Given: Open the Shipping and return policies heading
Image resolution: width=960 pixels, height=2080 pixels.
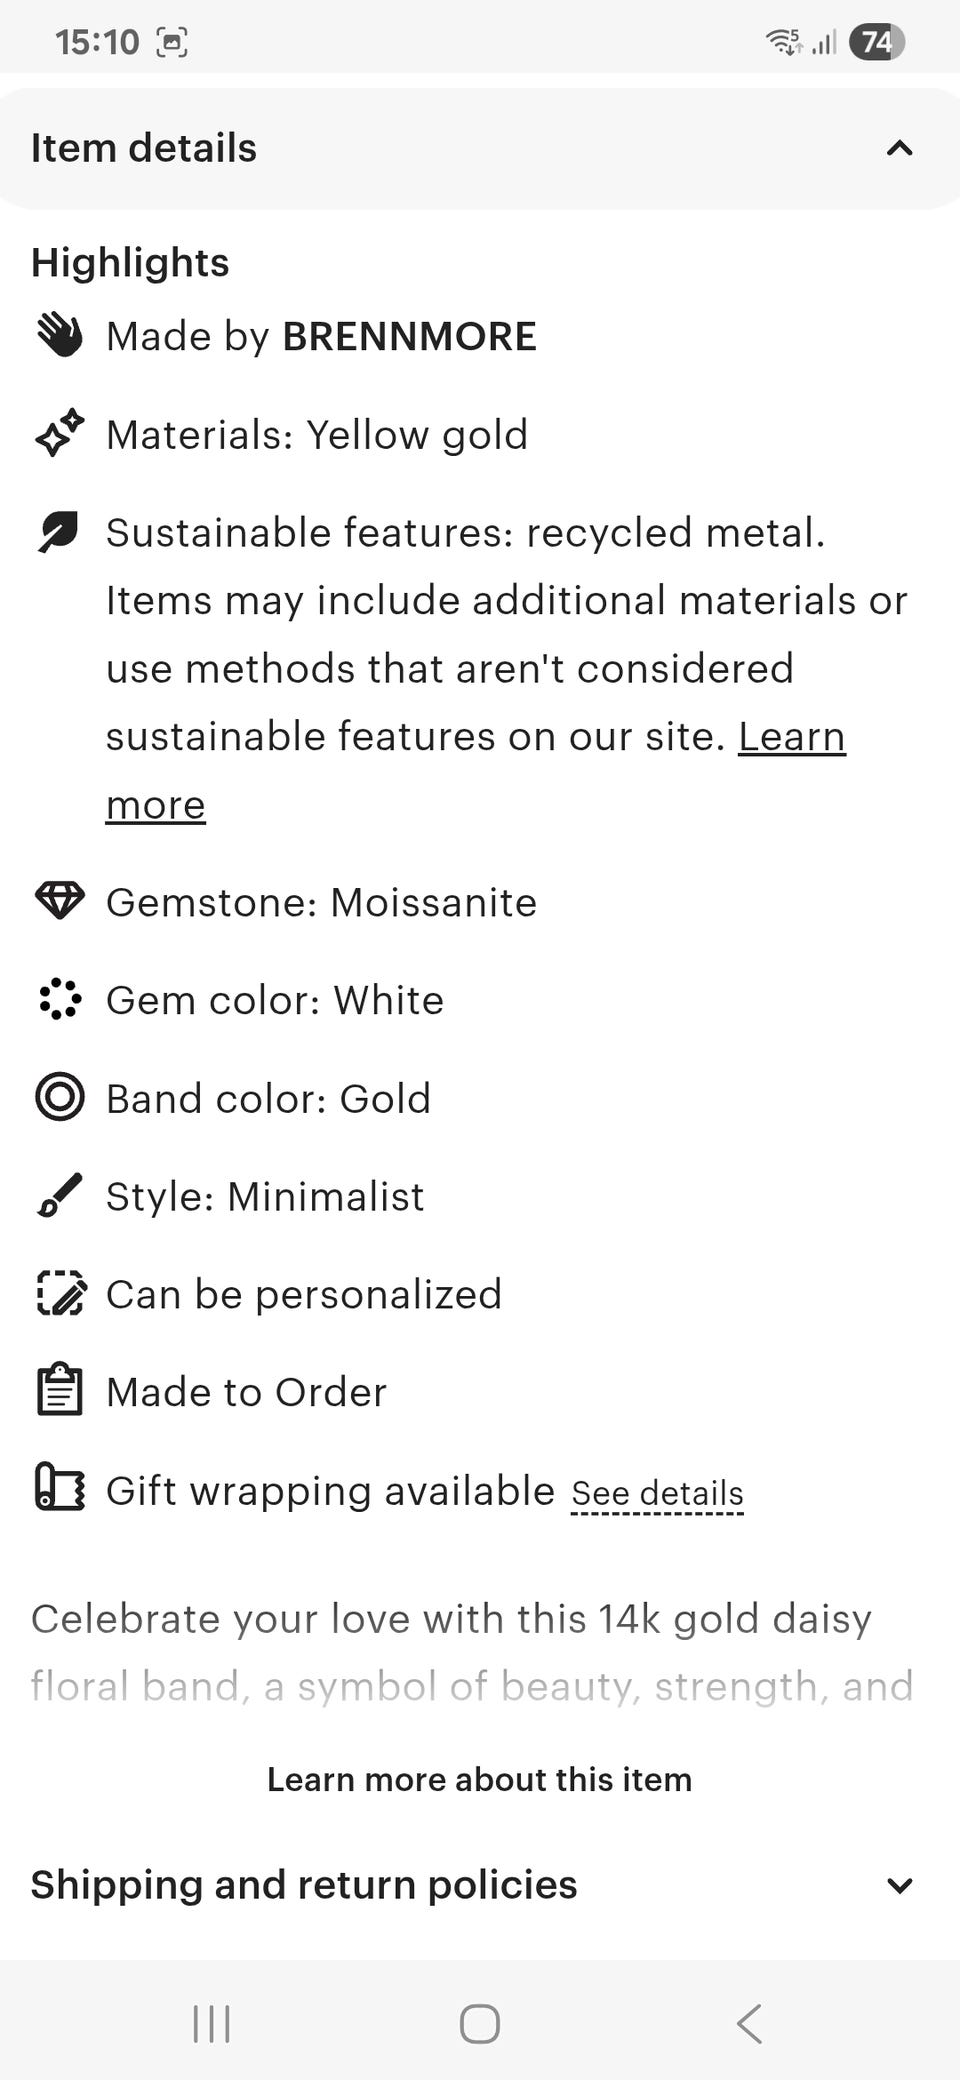Looking at the screenshot, I should (304, 1885).
